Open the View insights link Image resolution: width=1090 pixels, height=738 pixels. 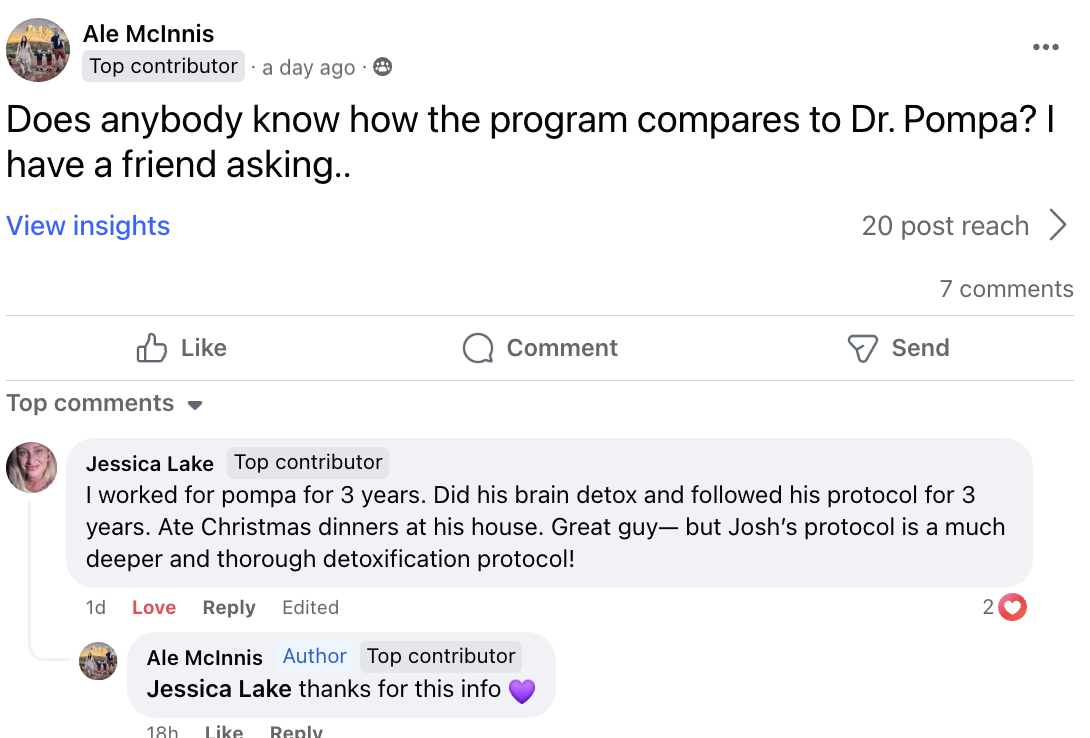[x=88, y=226]
